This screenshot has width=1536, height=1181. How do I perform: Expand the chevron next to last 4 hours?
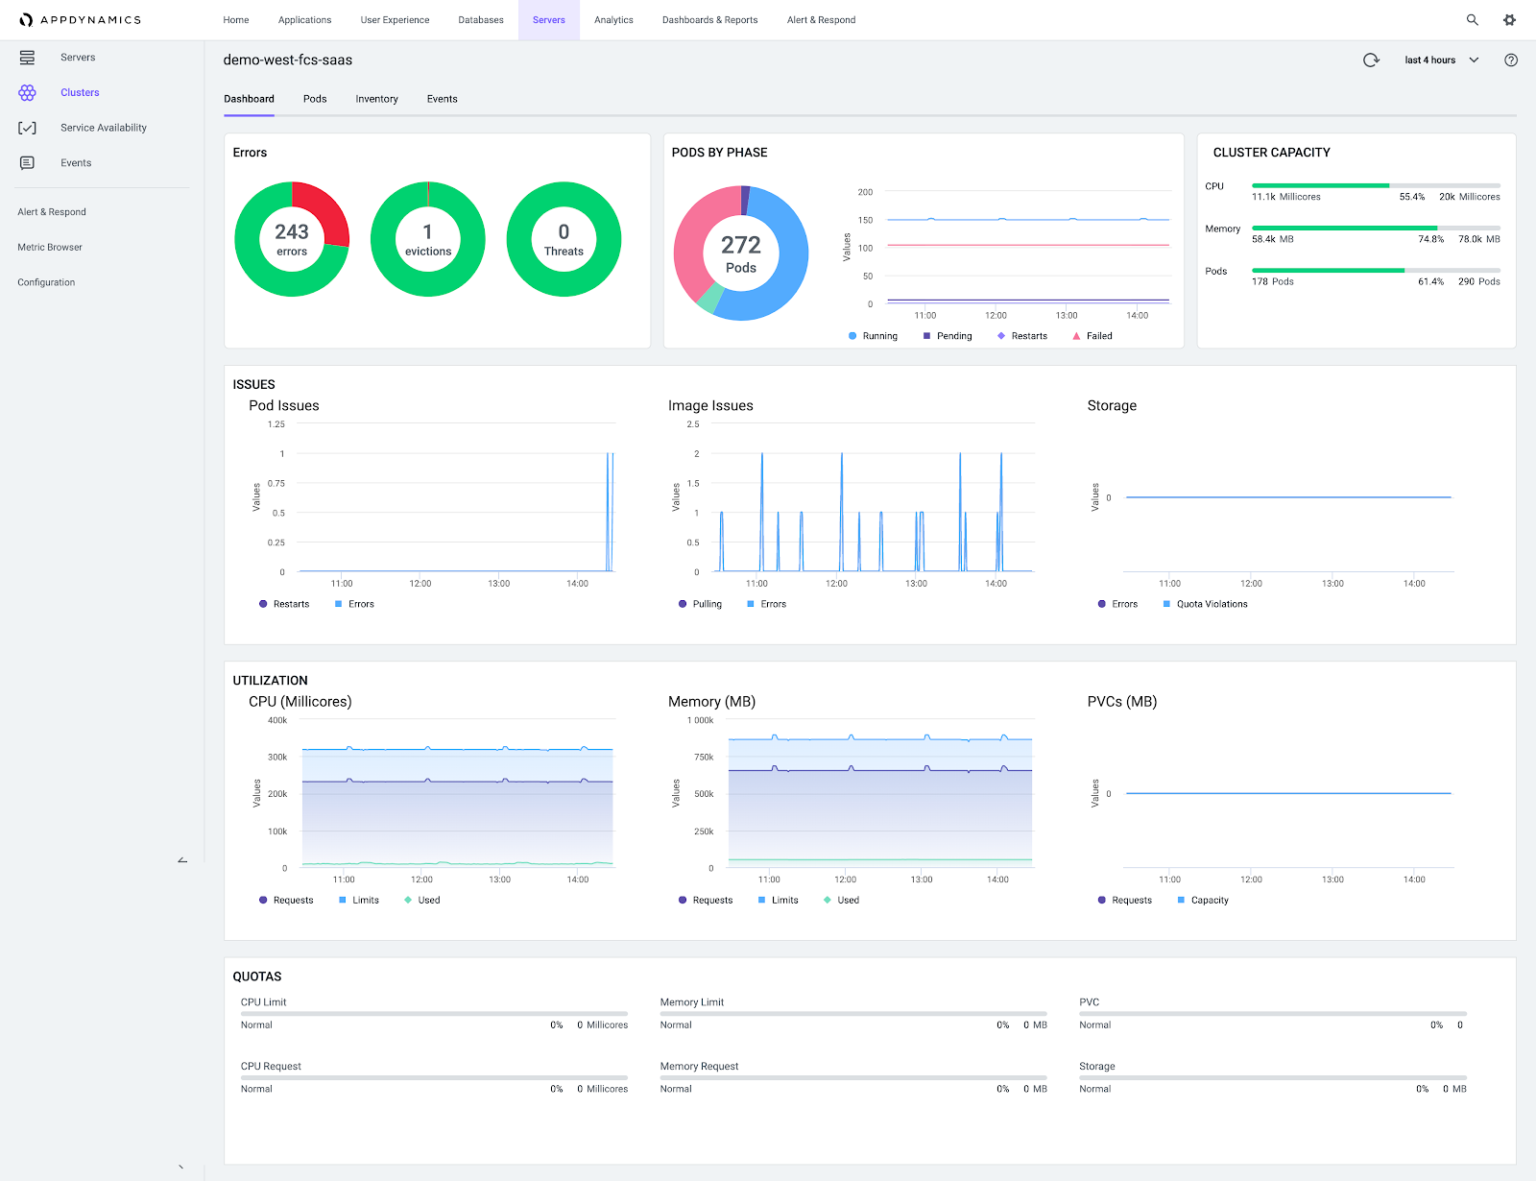[x=1474, y=60]
